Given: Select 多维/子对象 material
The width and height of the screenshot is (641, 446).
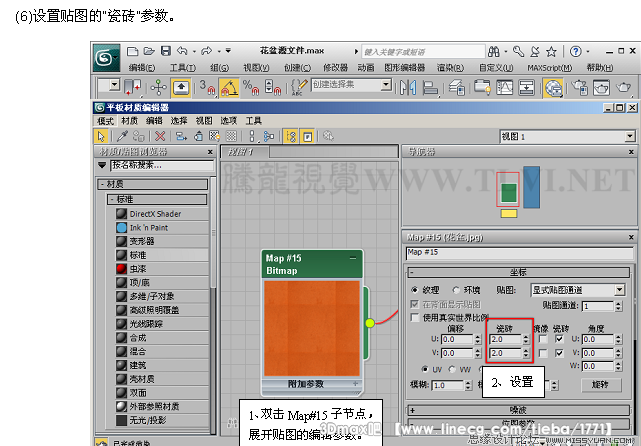Looking at the screenshot, I should click(162, 296).
